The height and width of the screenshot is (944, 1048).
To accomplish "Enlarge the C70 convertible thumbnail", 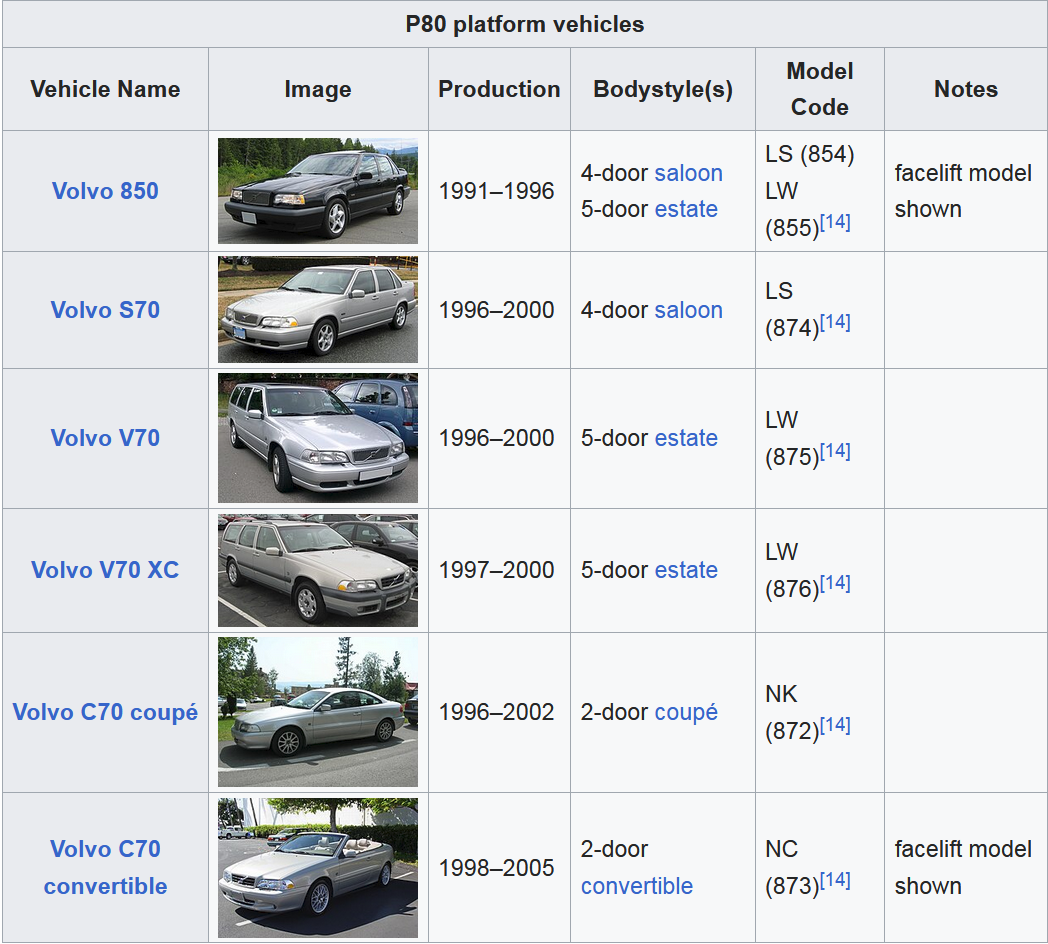I will [318, 867].
